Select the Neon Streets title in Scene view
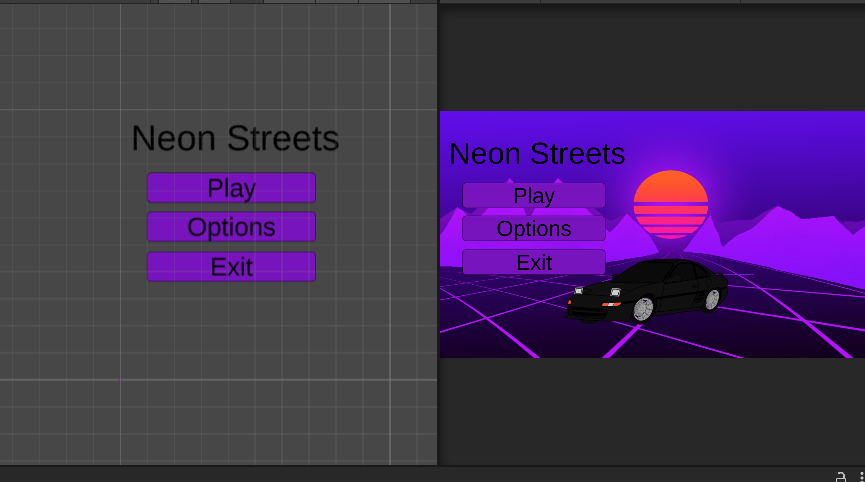The height and width of the screenshot is (482, 865). tap(235, 139)
